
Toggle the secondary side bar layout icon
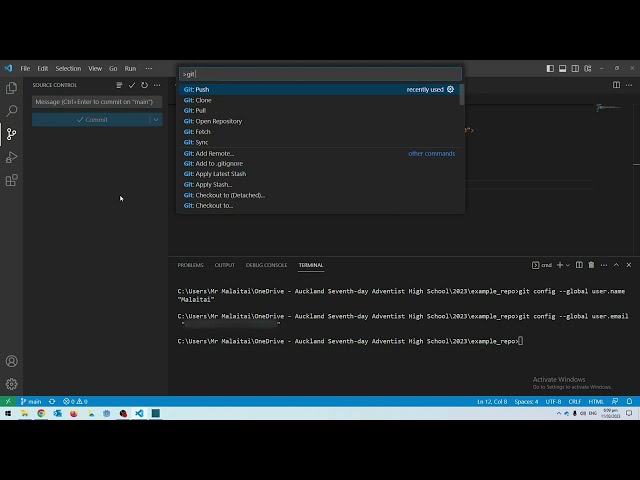(x=575, y=69)
